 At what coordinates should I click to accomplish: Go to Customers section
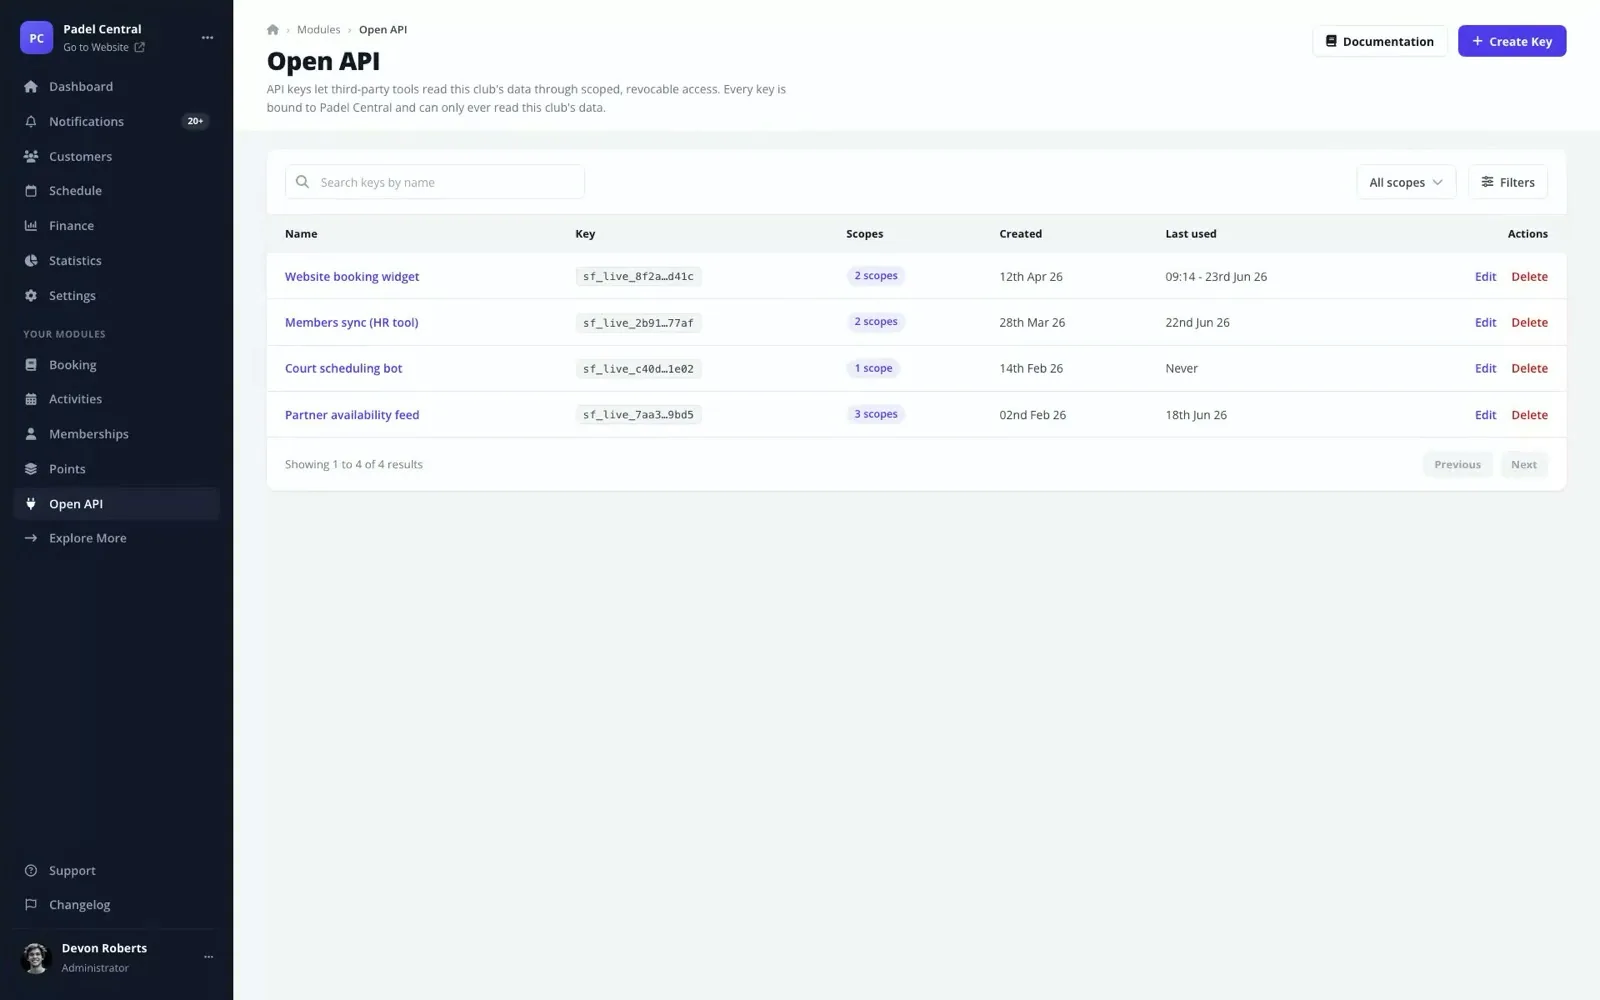[x=117, y=157]
